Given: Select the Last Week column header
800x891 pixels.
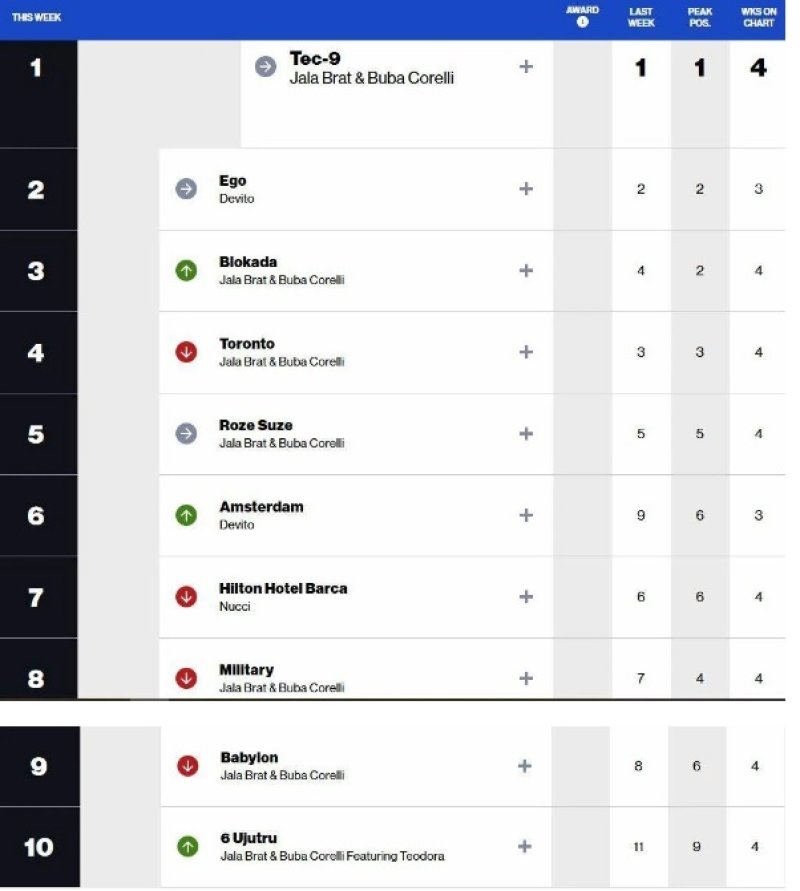Looking at the screenshot, I should 641,17.
